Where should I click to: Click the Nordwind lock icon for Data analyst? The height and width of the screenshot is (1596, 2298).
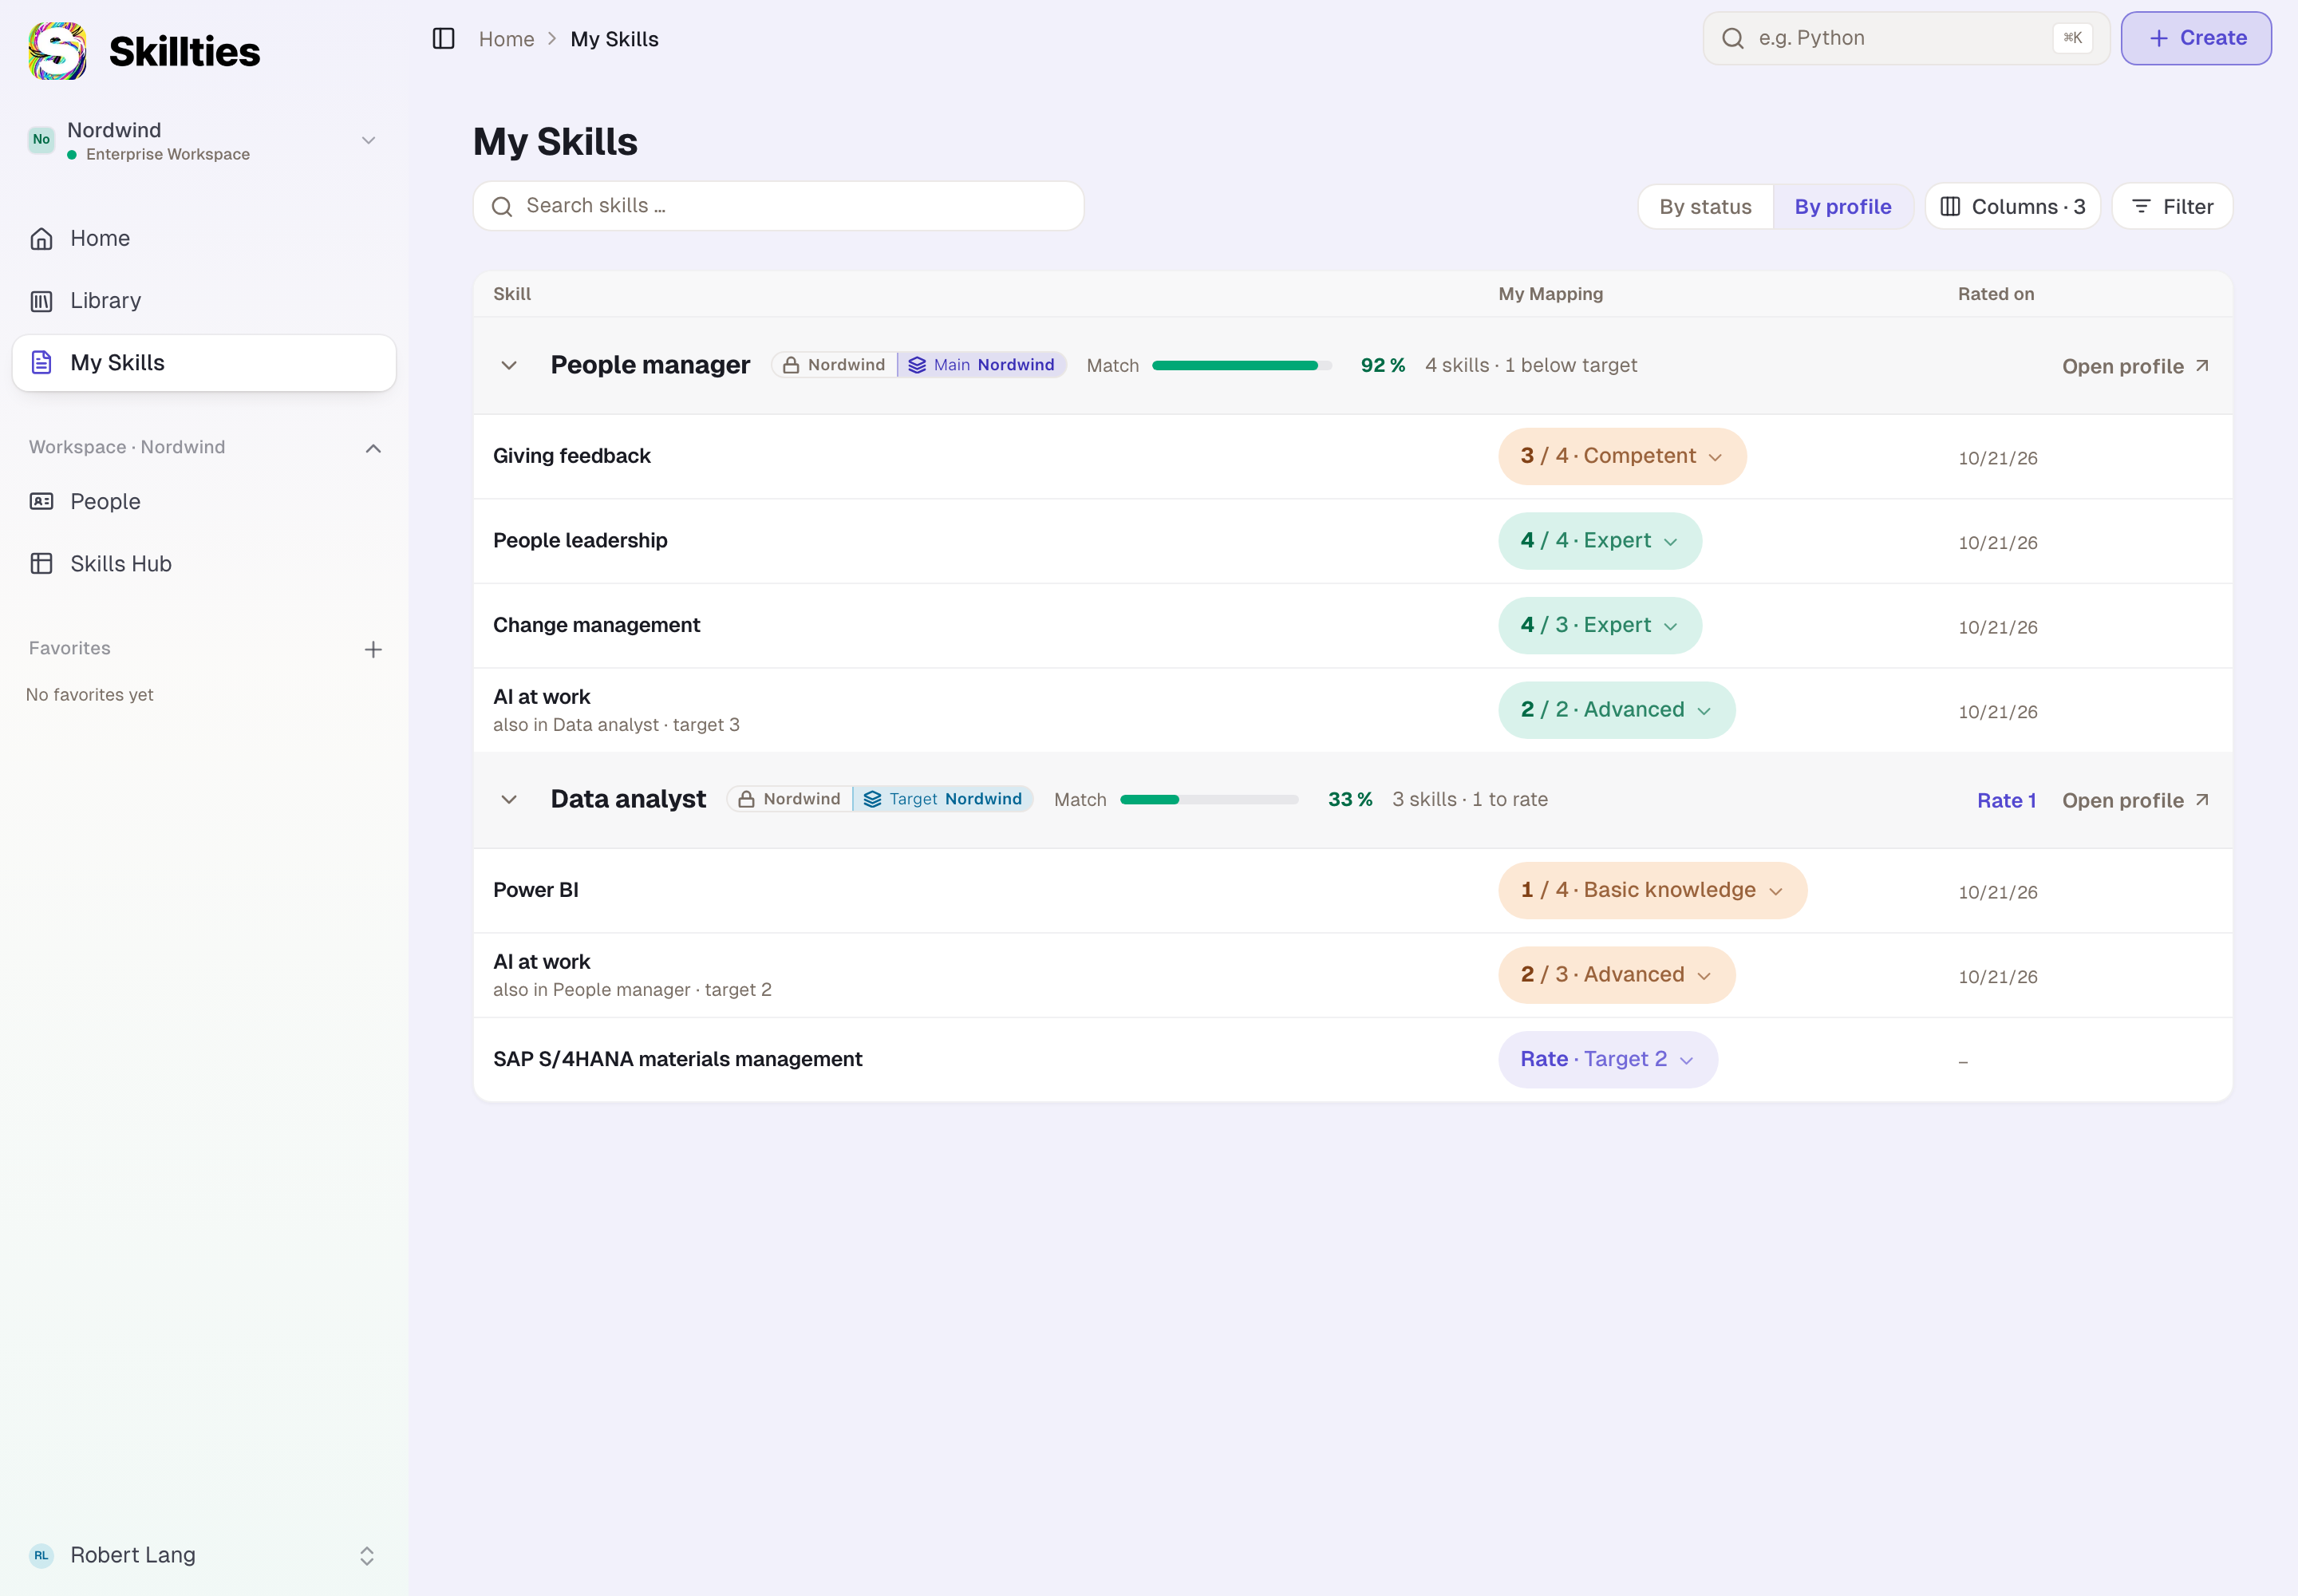tap(746, 799)
